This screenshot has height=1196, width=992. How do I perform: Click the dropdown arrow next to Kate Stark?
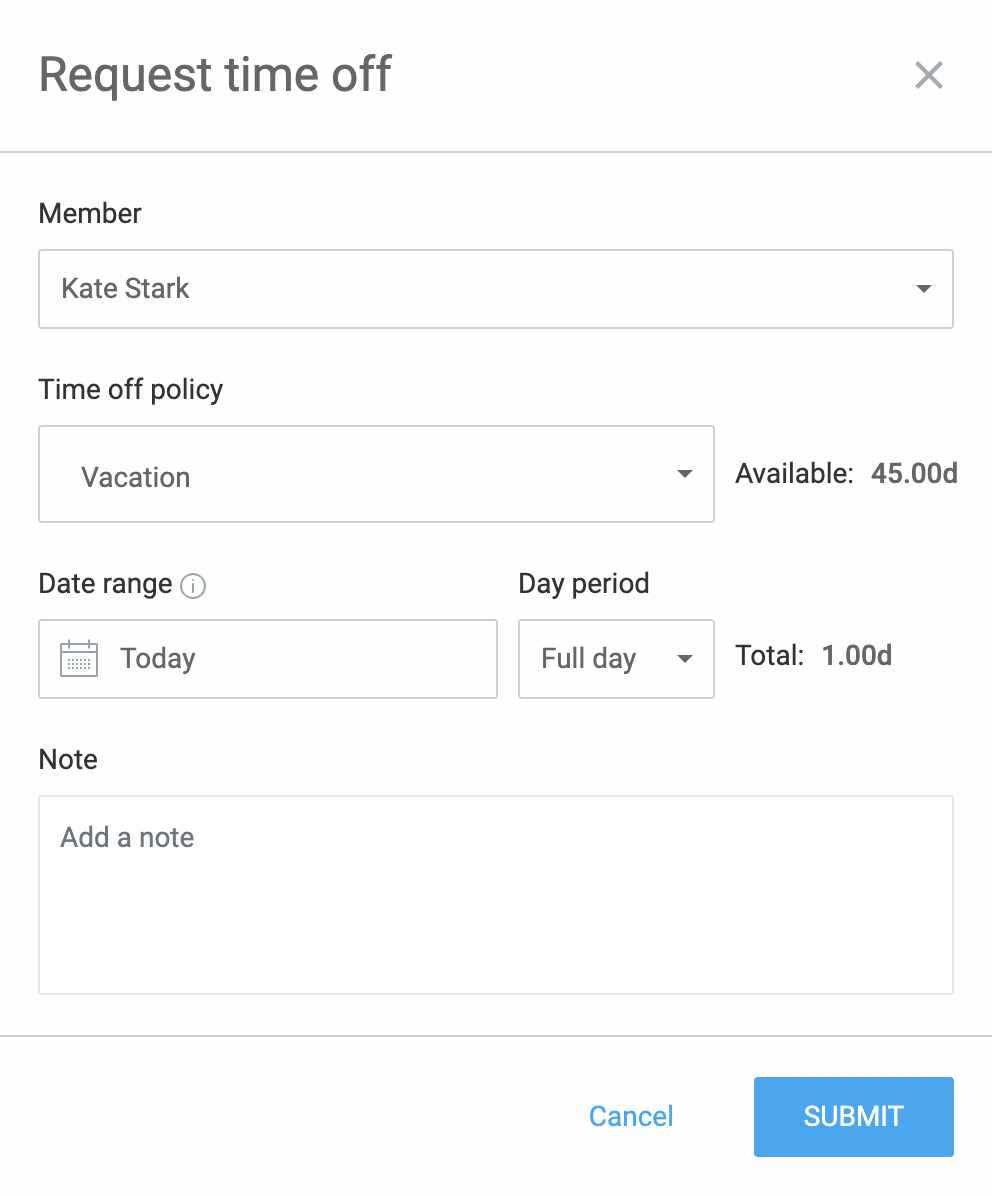pos(923,289)
